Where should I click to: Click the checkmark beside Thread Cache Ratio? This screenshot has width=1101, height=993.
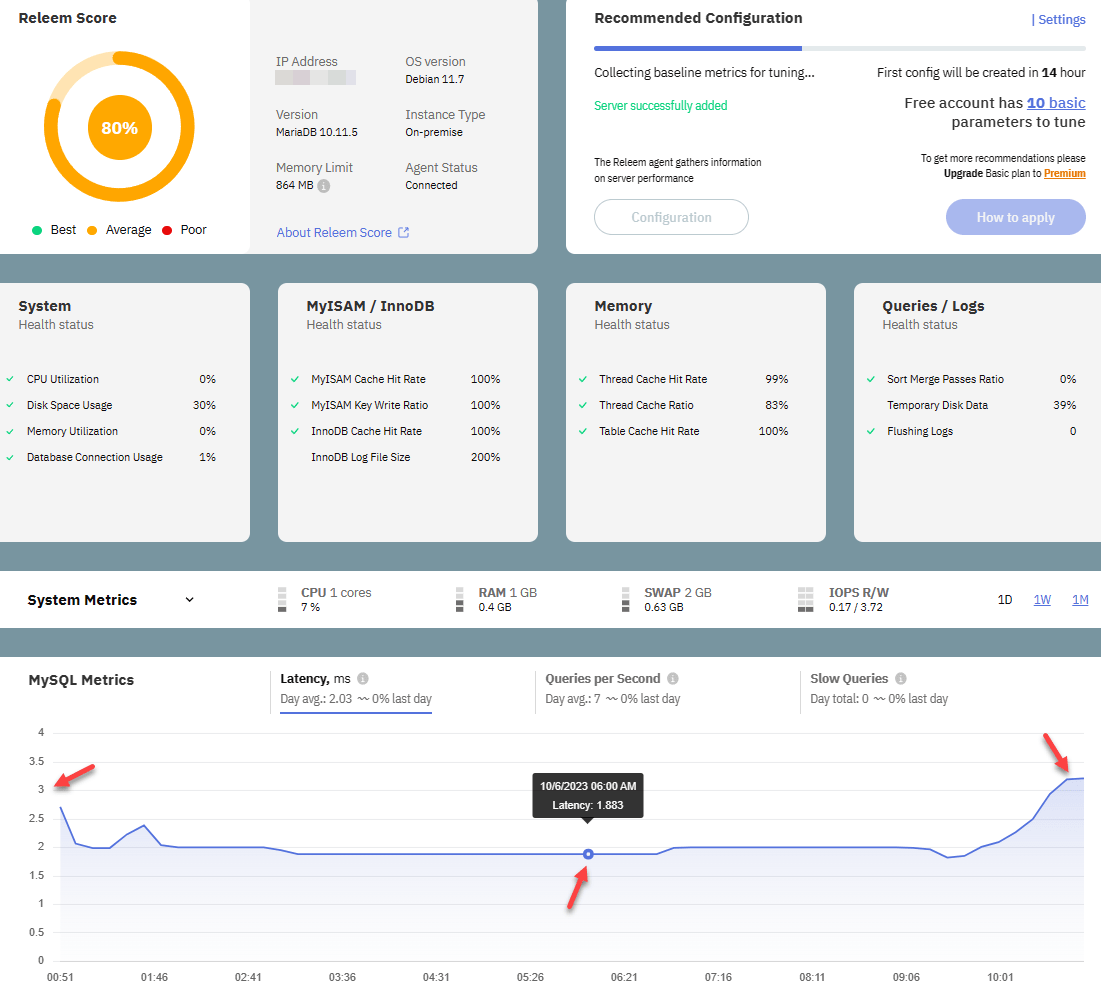click(x=583, y=405)
